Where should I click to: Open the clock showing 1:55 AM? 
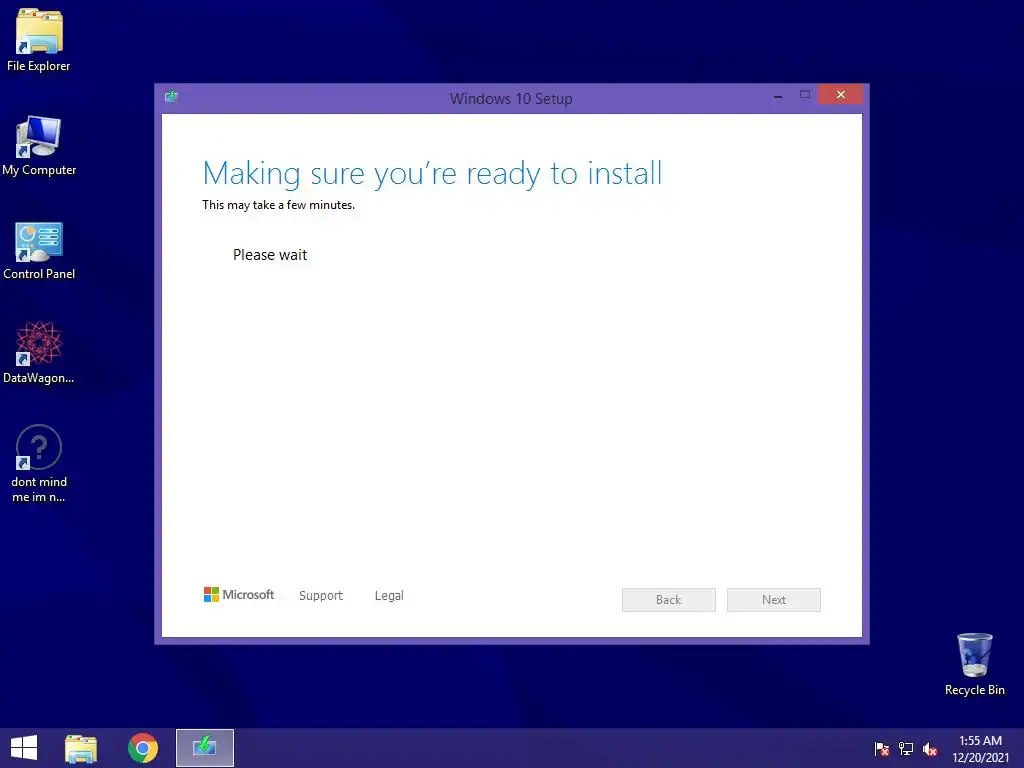click(x=980, y=749)
